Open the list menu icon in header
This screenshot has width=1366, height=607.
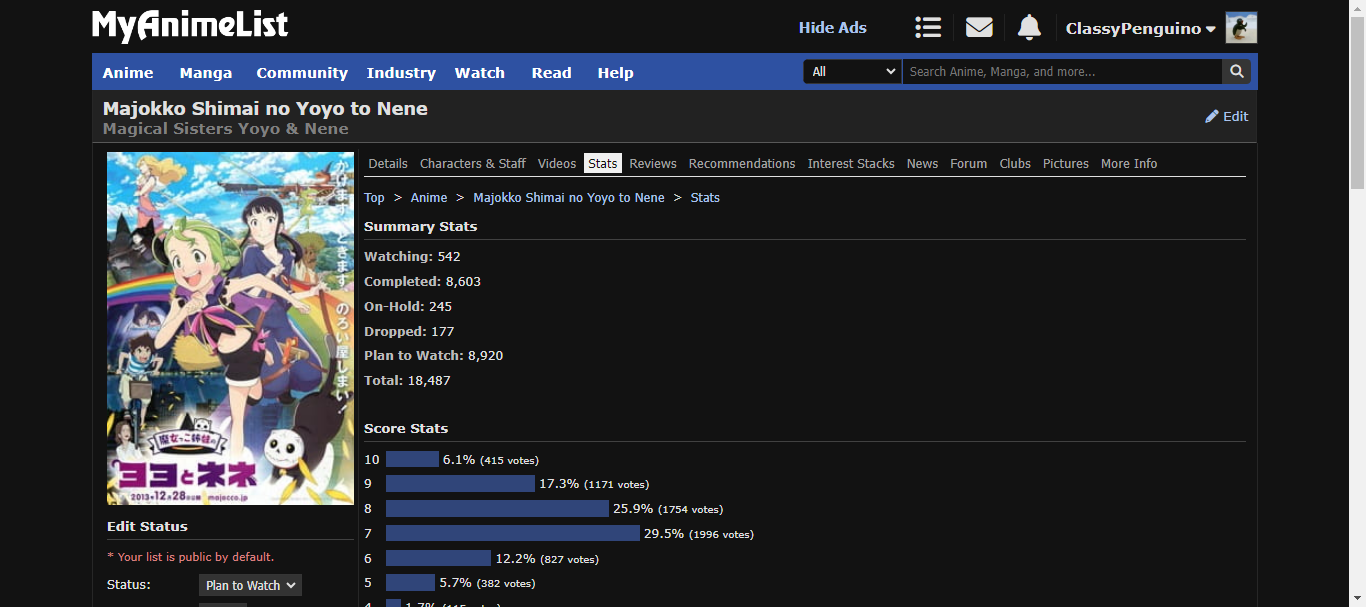928,28
